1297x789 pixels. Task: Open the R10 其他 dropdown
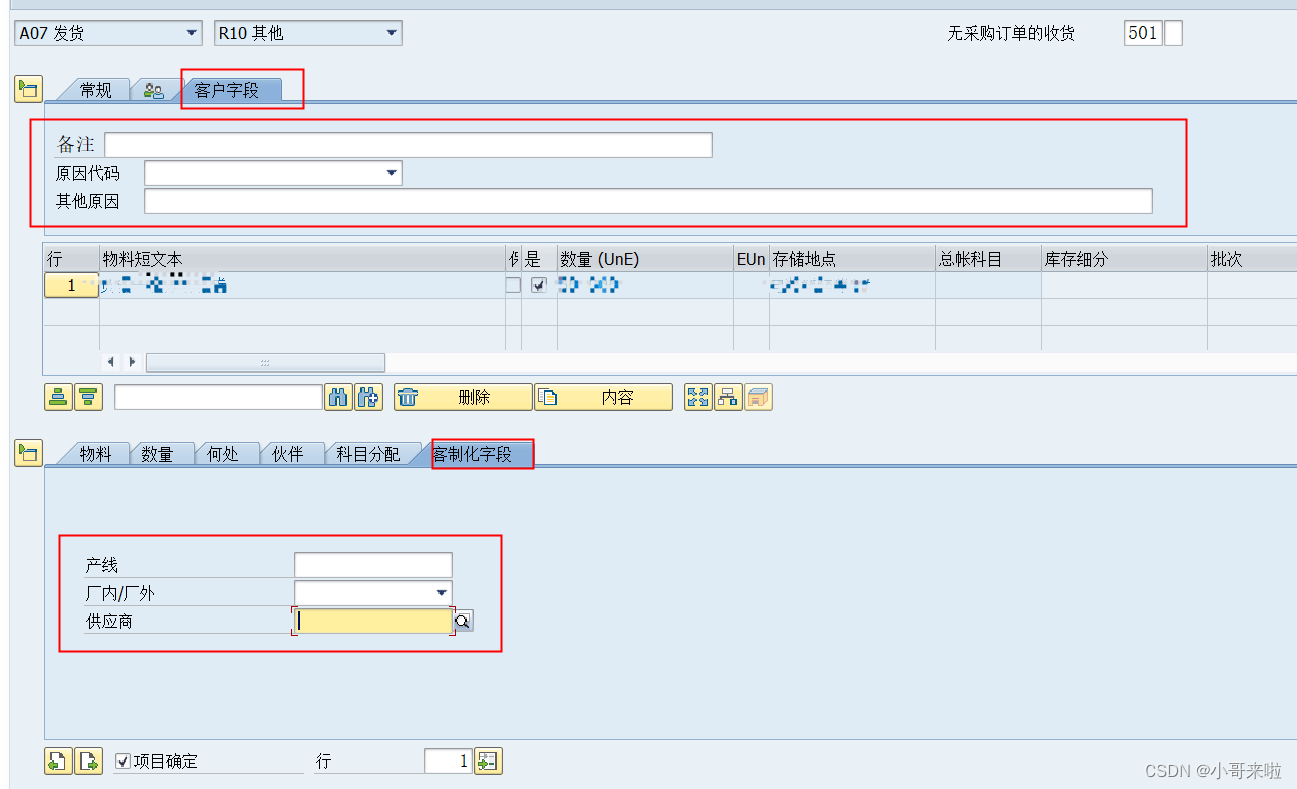click(x=393, y=32)
